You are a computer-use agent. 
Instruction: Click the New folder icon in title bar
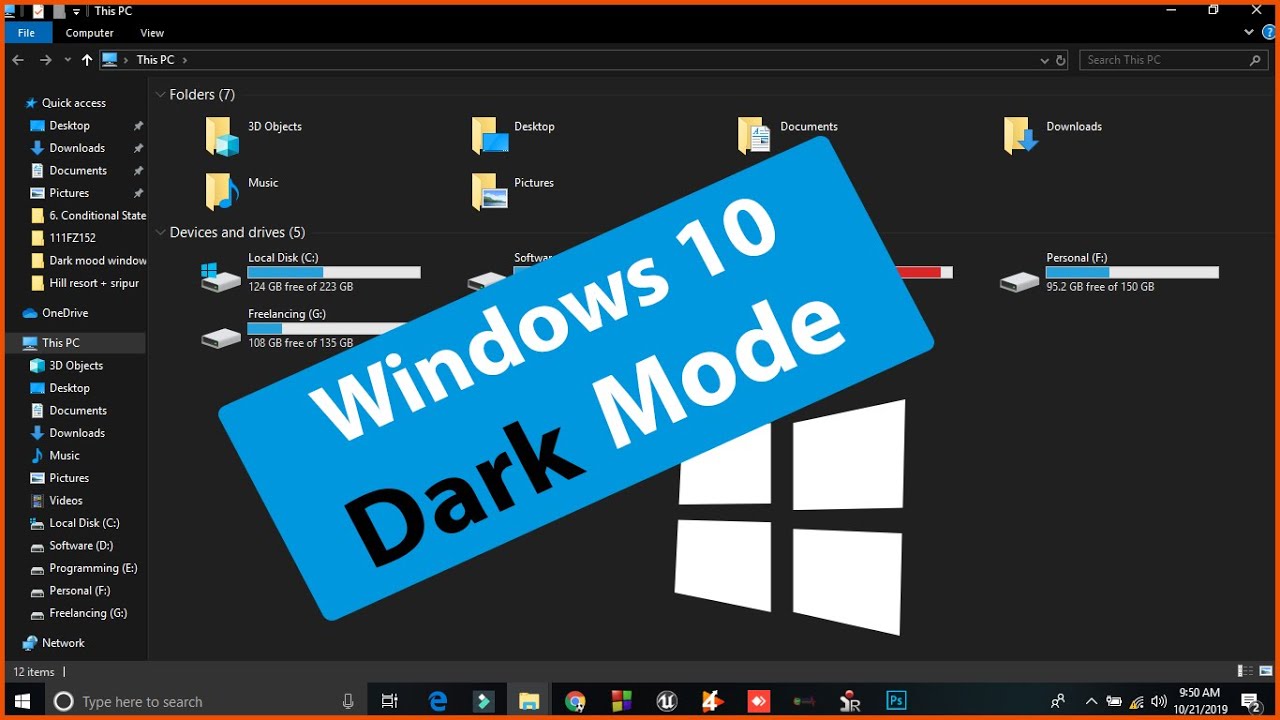click(x=58, y=11)
